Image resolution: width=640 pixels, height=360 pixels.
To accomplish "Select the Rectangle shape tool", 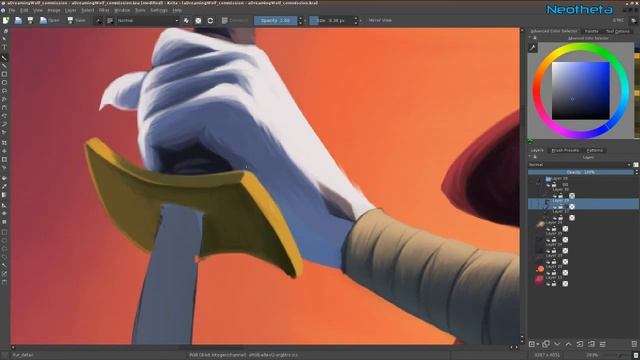I will (4, 74).
